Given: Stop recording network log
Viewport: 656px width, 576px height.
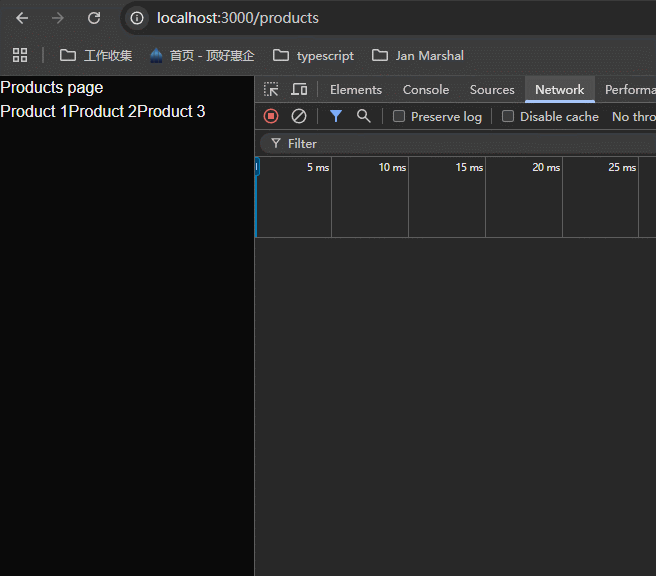Looking at the screenshot, I should 271,116.
